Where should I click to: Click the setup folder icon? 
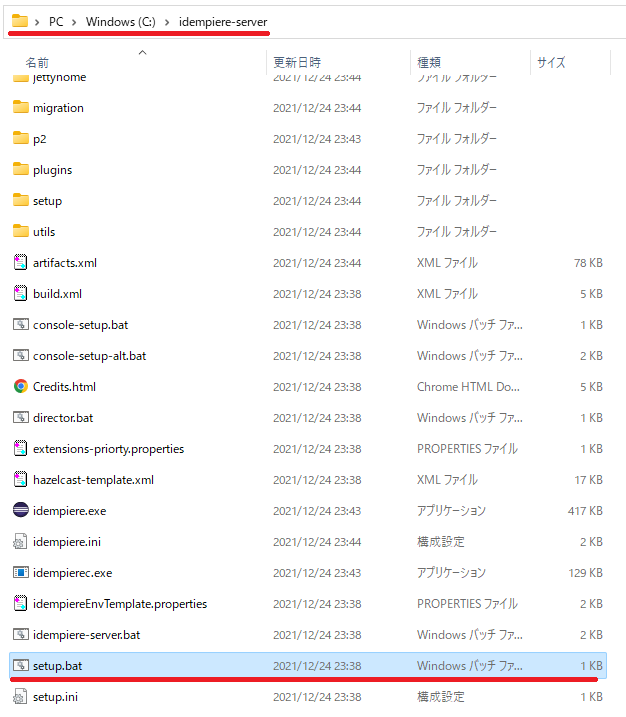click(x=21, y=200)
